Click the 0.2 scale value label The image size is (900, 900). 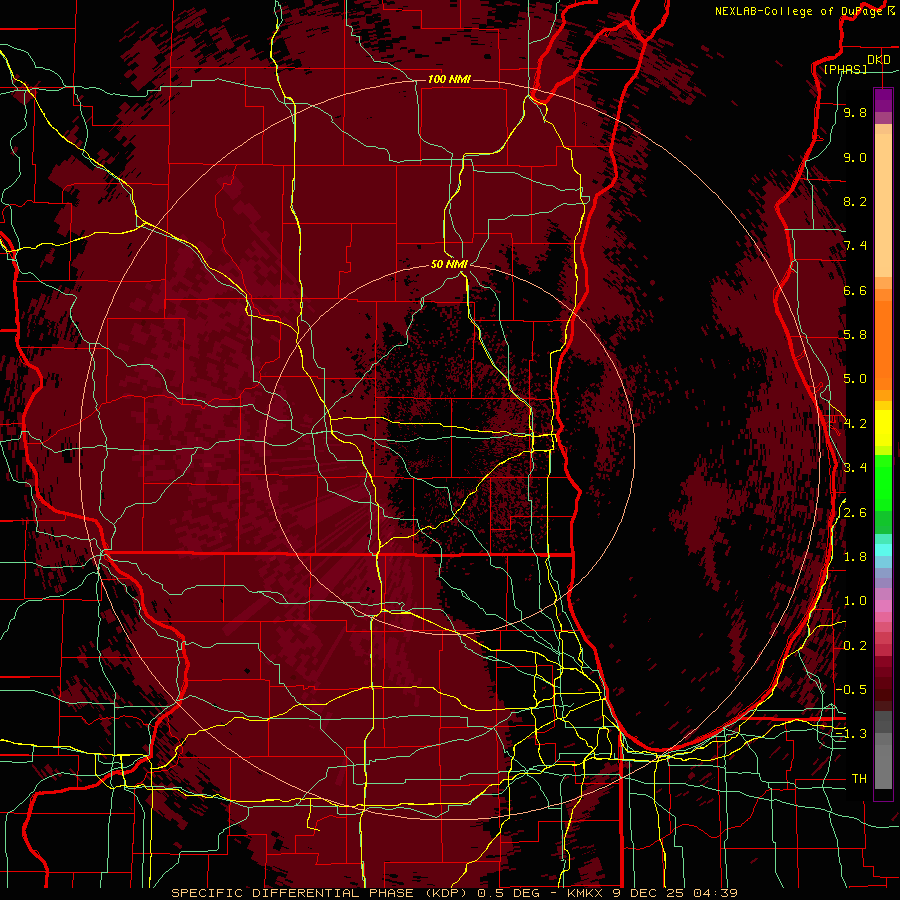855,646
